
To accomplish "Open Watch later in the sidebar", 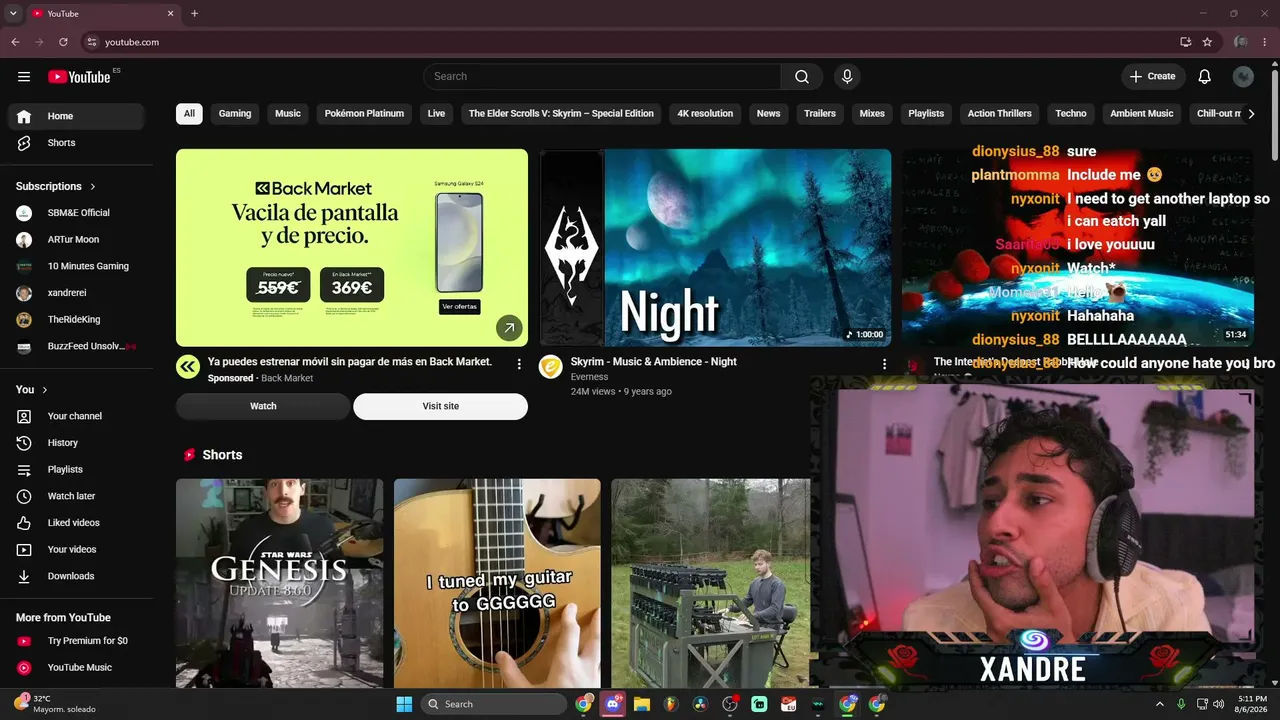I will tap(76, 496).
